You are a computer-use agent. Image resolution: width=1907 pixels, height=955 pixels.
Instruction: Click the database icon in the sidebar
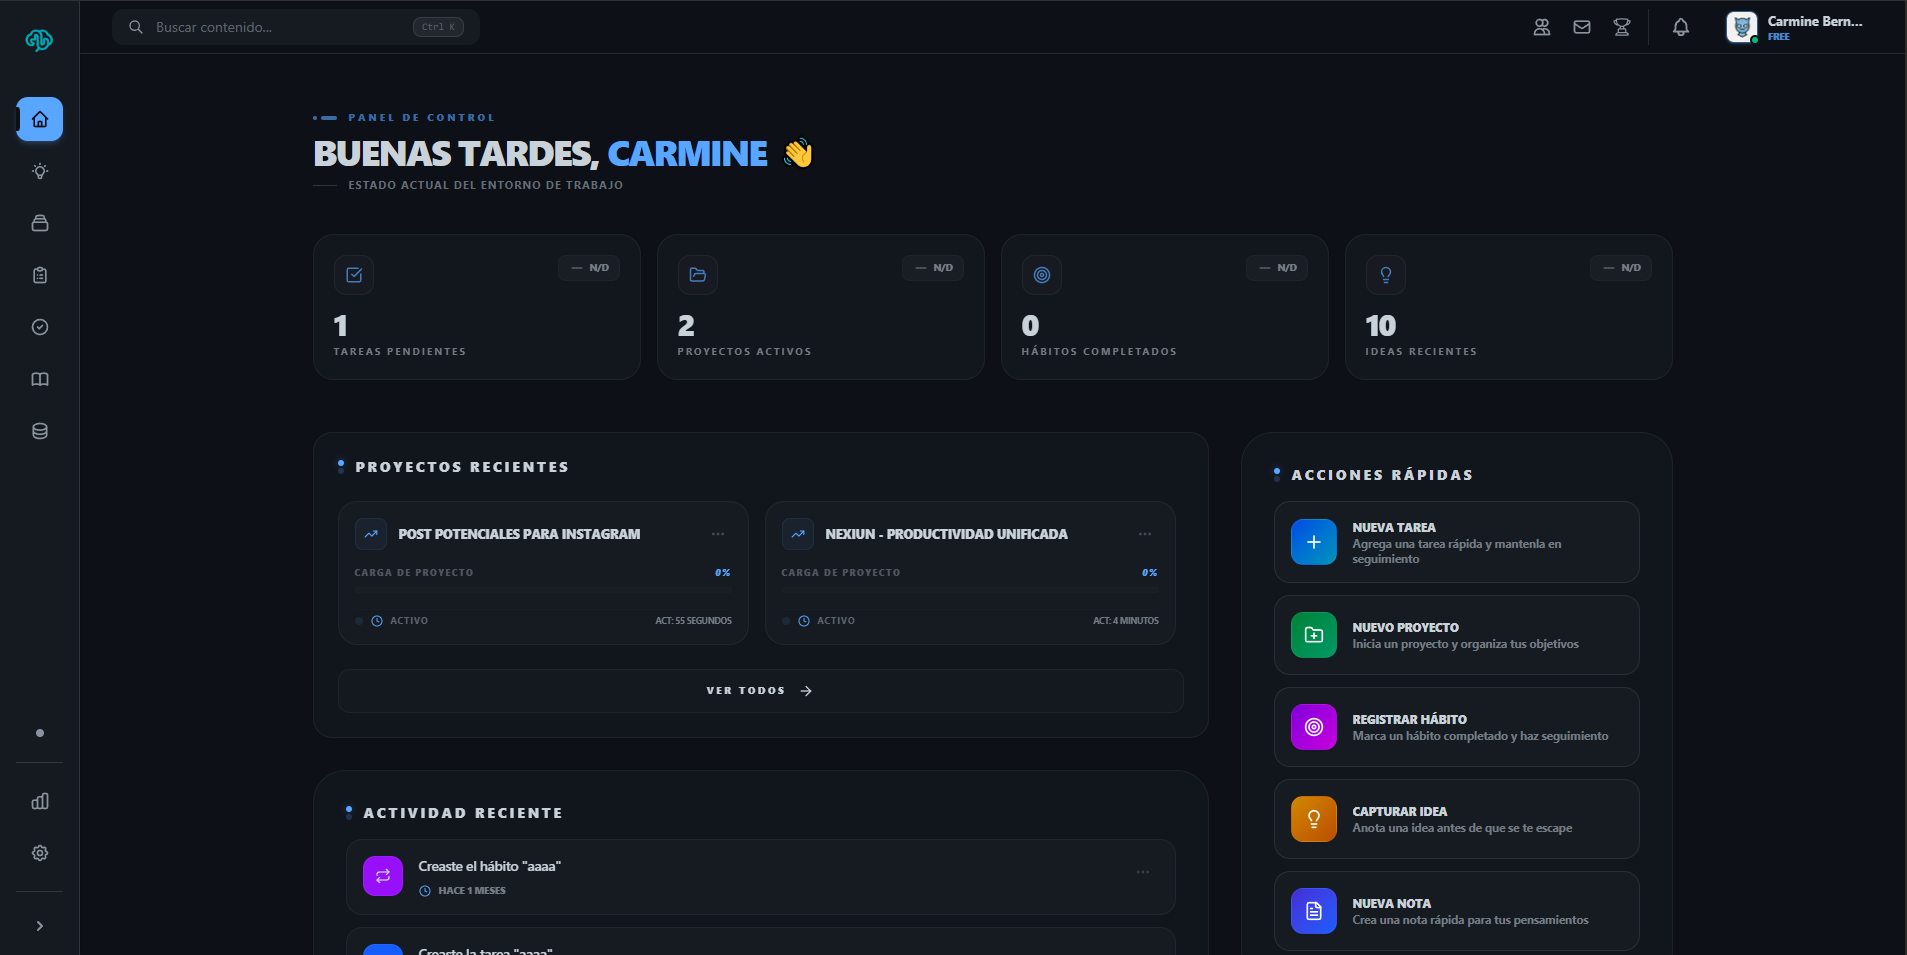point(39,431)
